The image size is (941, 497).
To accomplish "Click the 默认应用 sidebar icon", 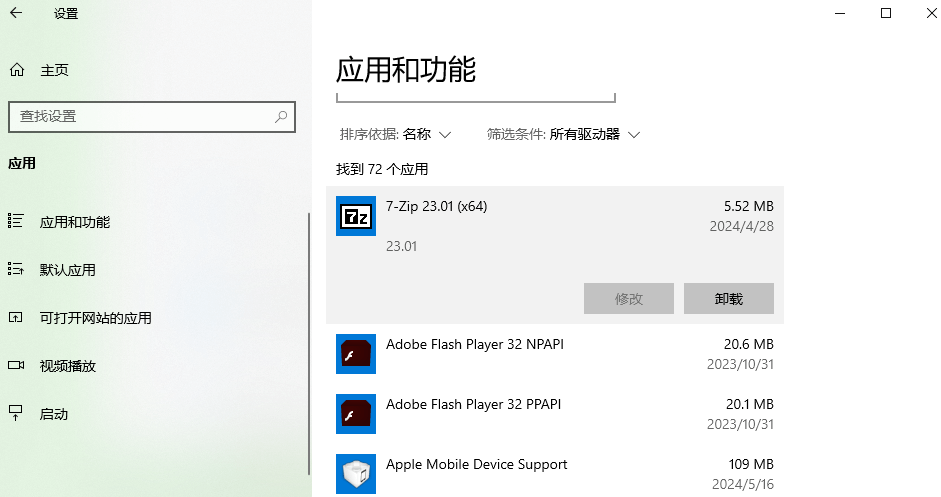I will tap(16, 270).
